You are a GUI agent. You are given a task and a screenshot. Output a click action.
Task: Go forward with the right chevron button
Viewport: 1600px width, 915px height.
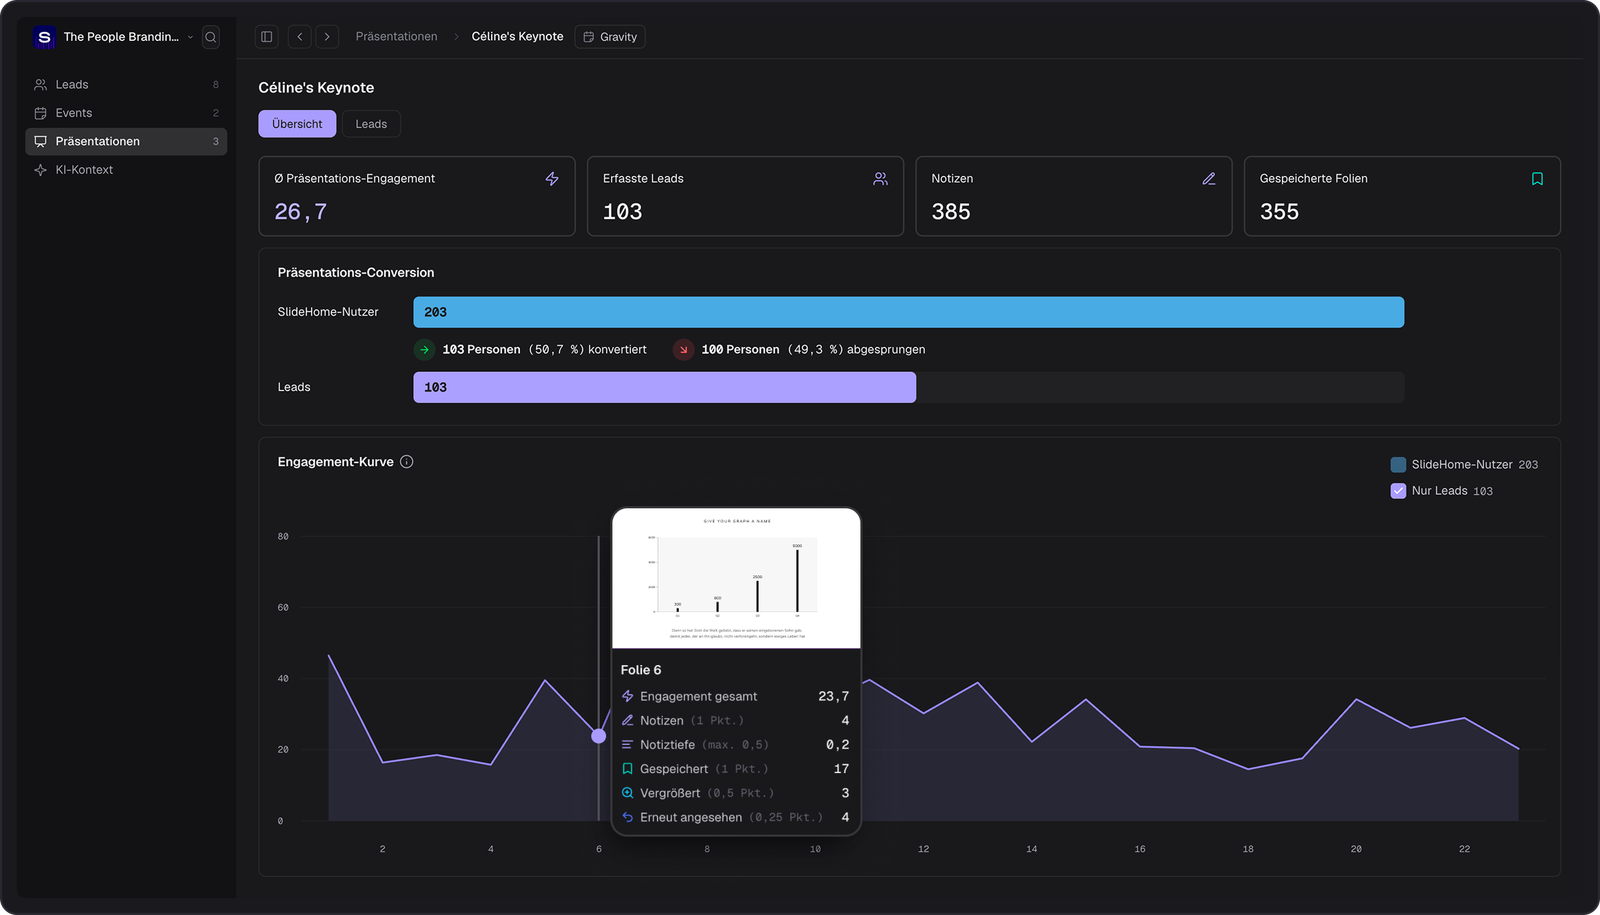(327, 37)
